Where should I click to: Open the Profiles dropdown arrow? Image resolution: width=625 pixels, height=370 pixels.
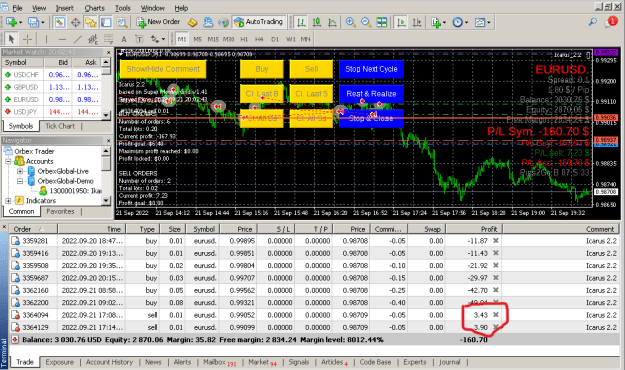[x=43, y=23]
